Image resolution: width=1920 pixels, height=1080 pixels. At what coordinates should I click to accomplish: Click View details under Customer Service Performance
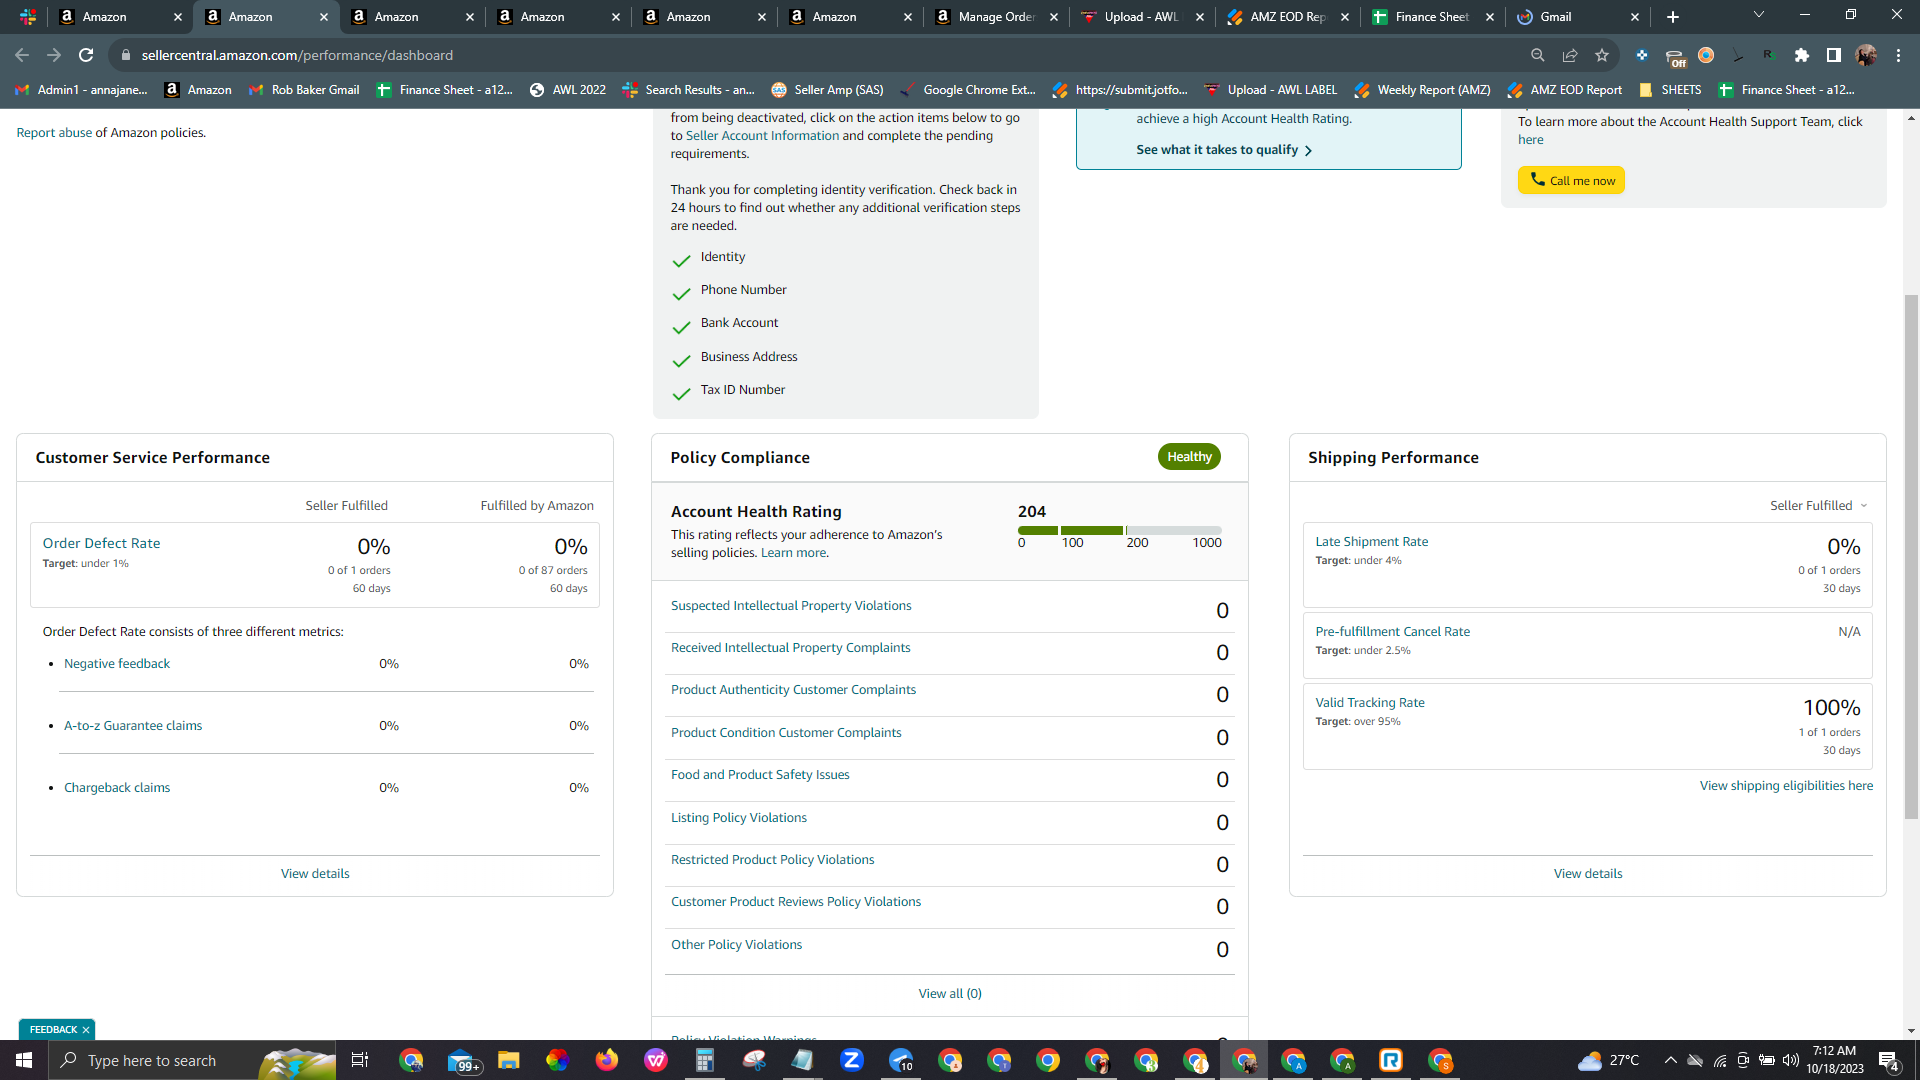[x=315, y=874]
